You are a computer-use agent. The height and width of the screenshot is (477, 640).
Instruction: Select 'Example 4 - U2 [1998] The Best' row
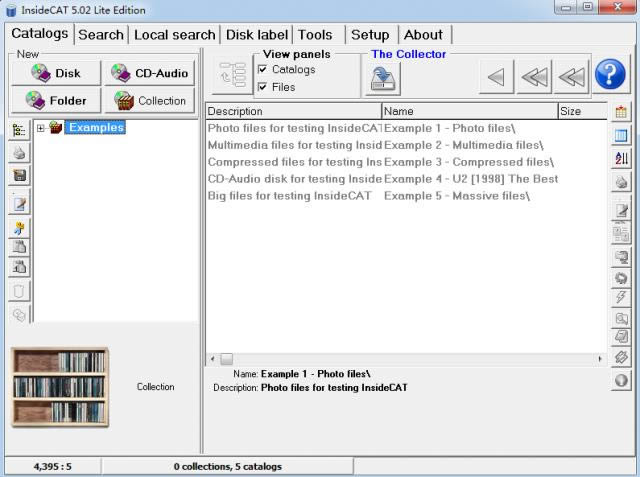[x=406, y=179]
